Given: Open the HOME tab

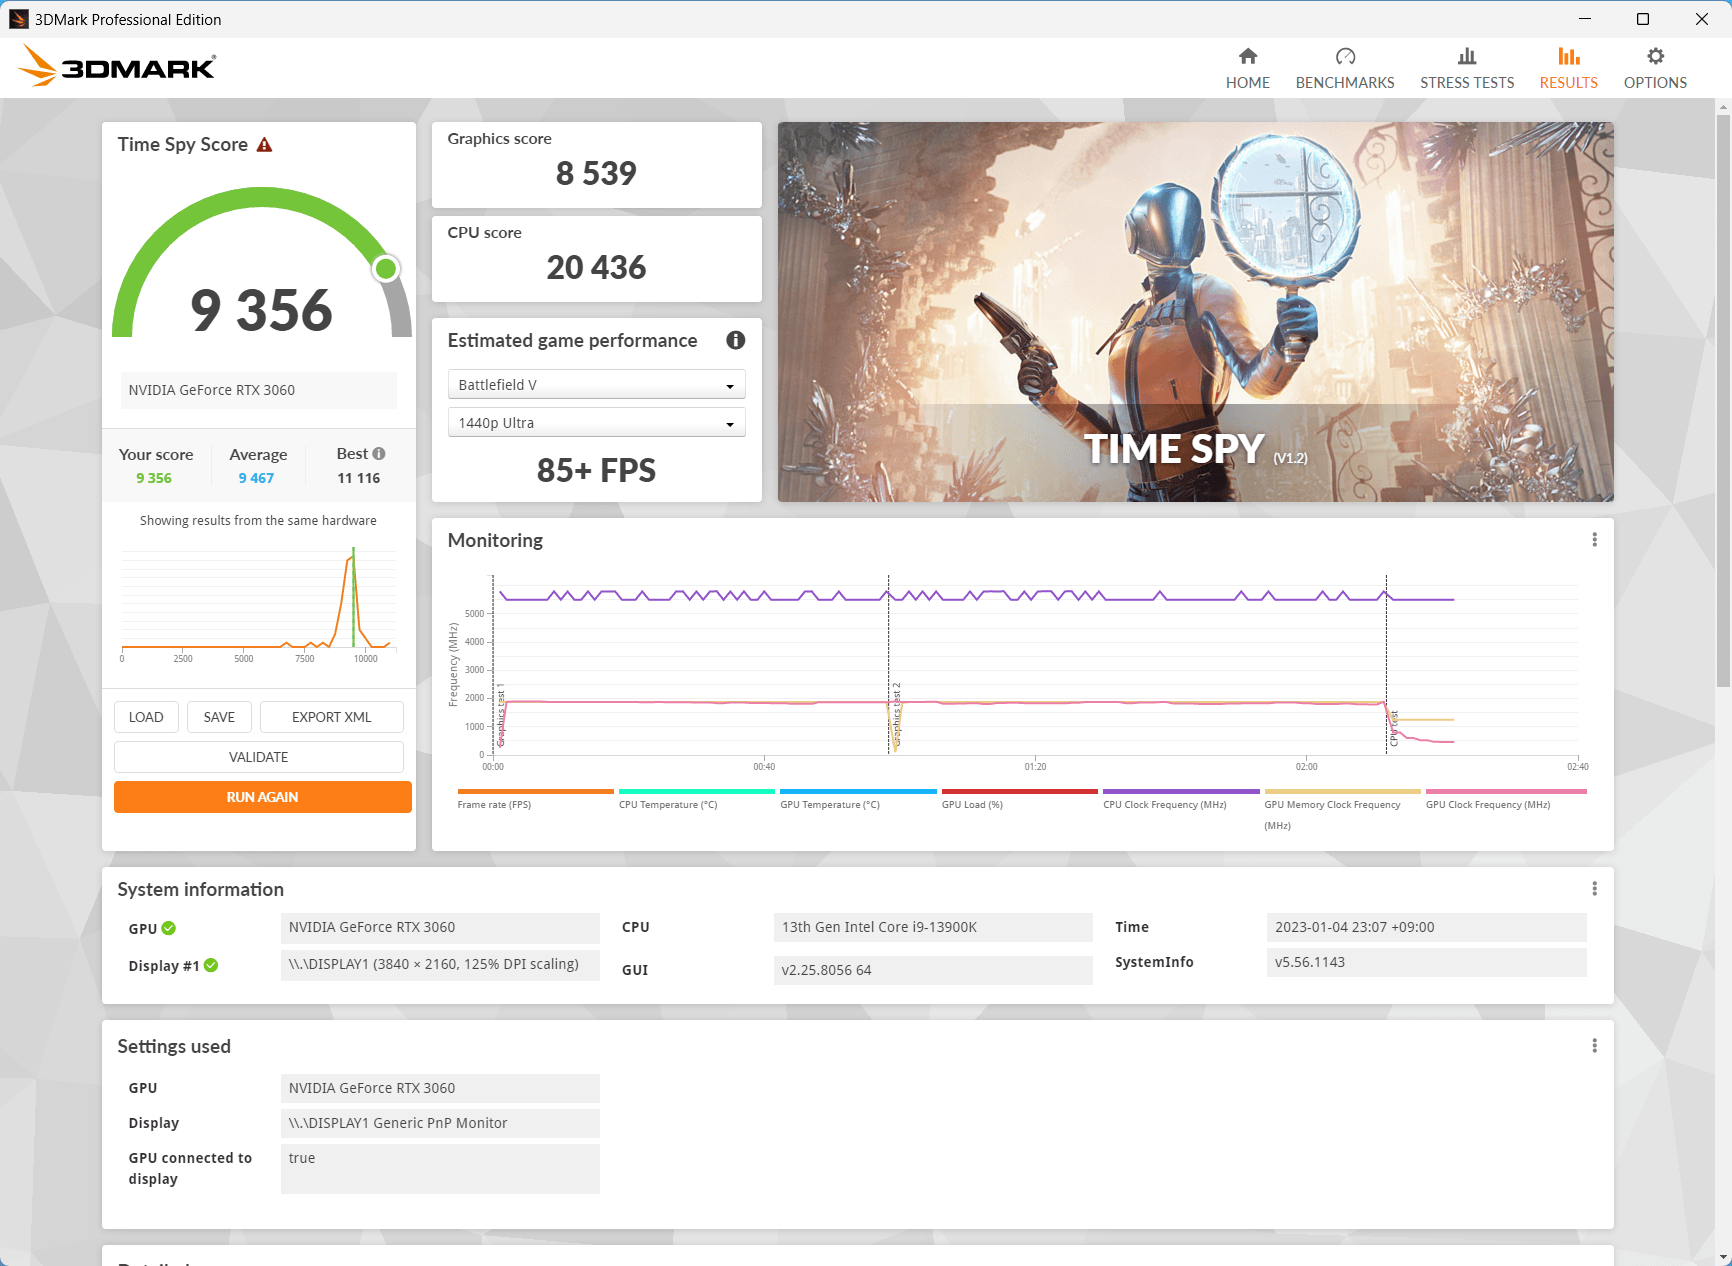Looking at the screenshot, I should coord(1247,68).
